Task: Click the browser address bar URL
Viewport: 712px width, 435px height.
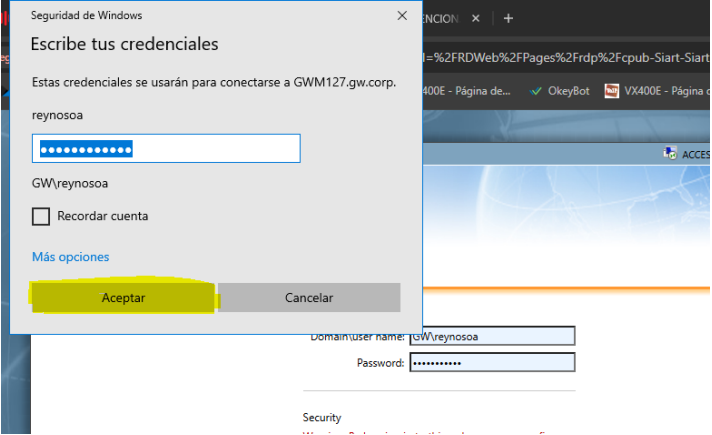Action: coord(560,54)
